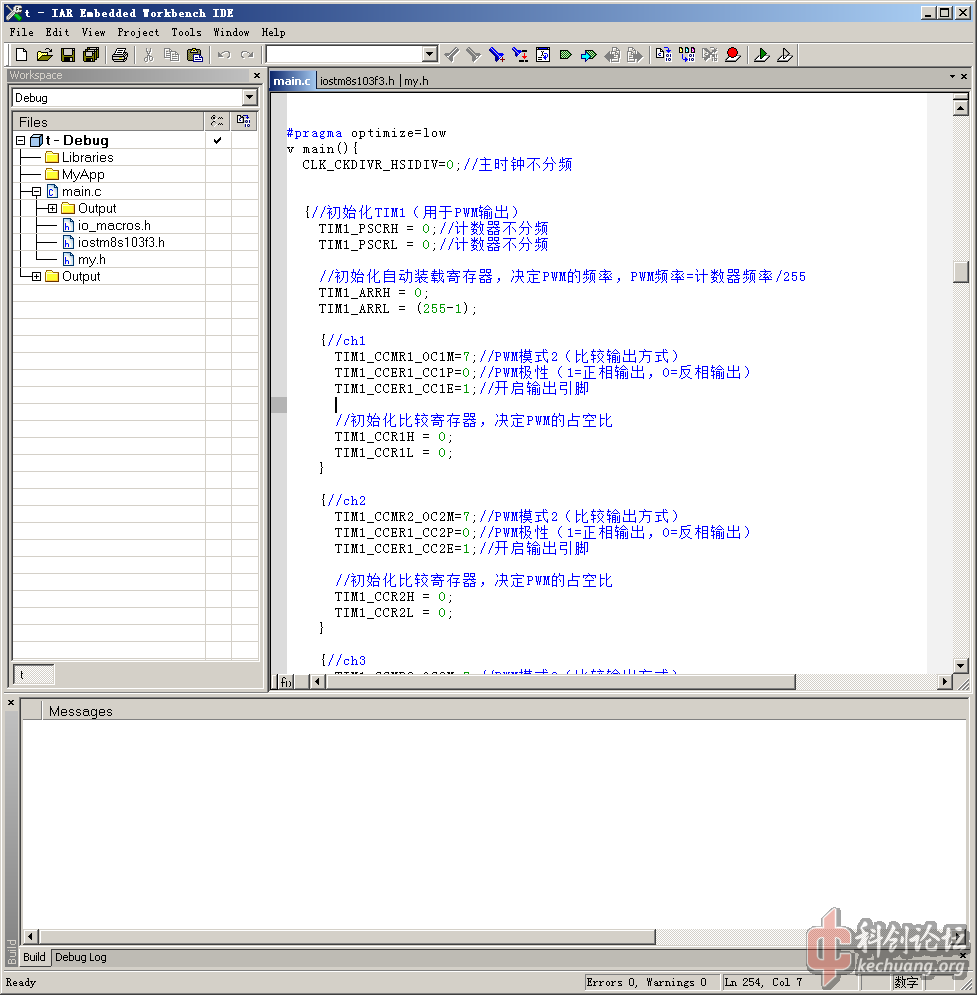The height and width of the screenshot is (995, 977).
Task: Click the batch status column header icon
Action: pos(244,121)
